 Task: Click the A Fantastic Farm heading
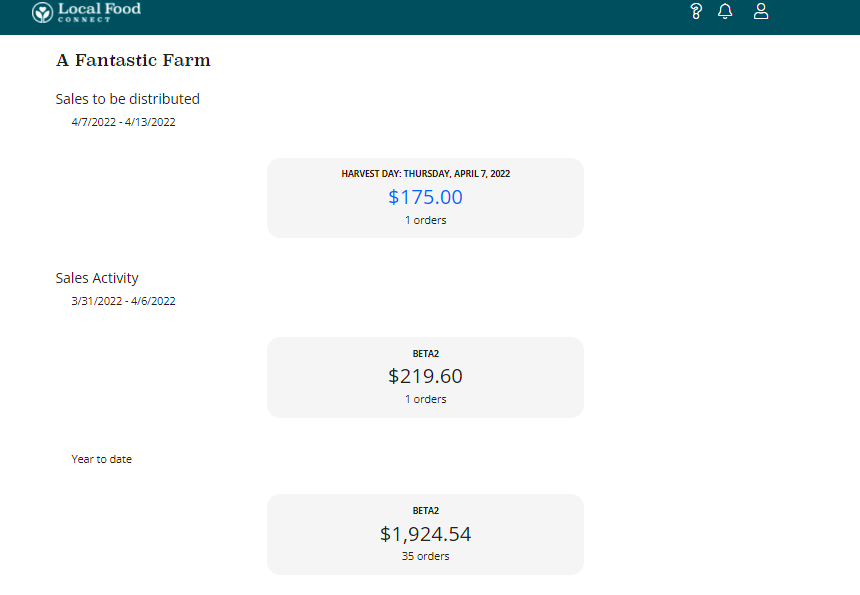(133, 61)
